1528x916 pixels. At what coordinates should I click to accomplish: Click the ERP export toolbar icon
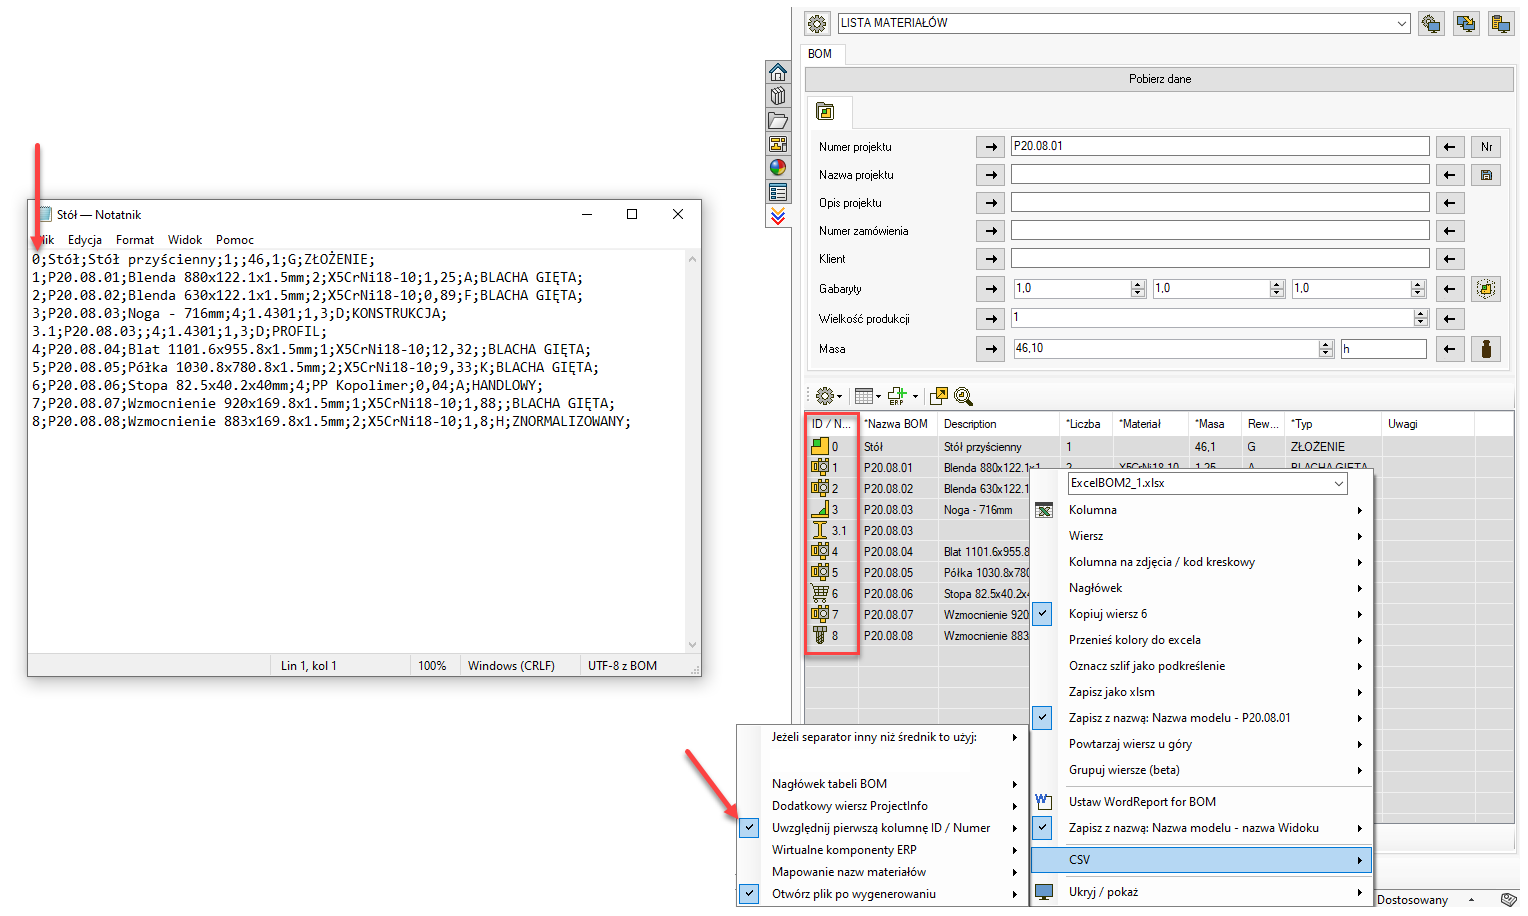[897, 396]
